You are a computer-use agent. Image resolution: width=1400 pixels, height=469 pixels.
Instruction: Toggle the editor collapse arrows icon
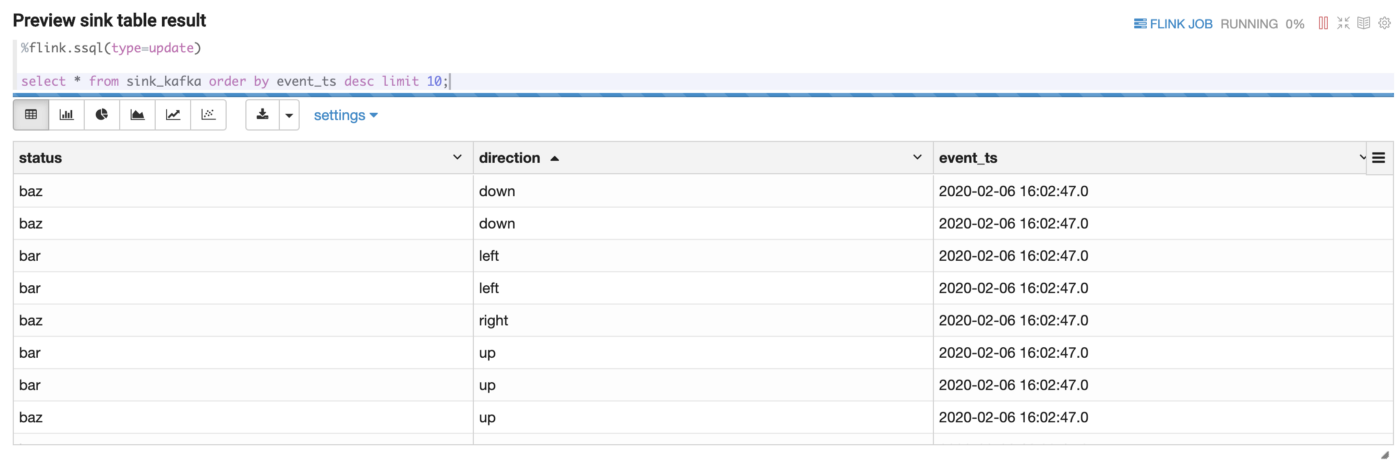[x=1344, y=23]
